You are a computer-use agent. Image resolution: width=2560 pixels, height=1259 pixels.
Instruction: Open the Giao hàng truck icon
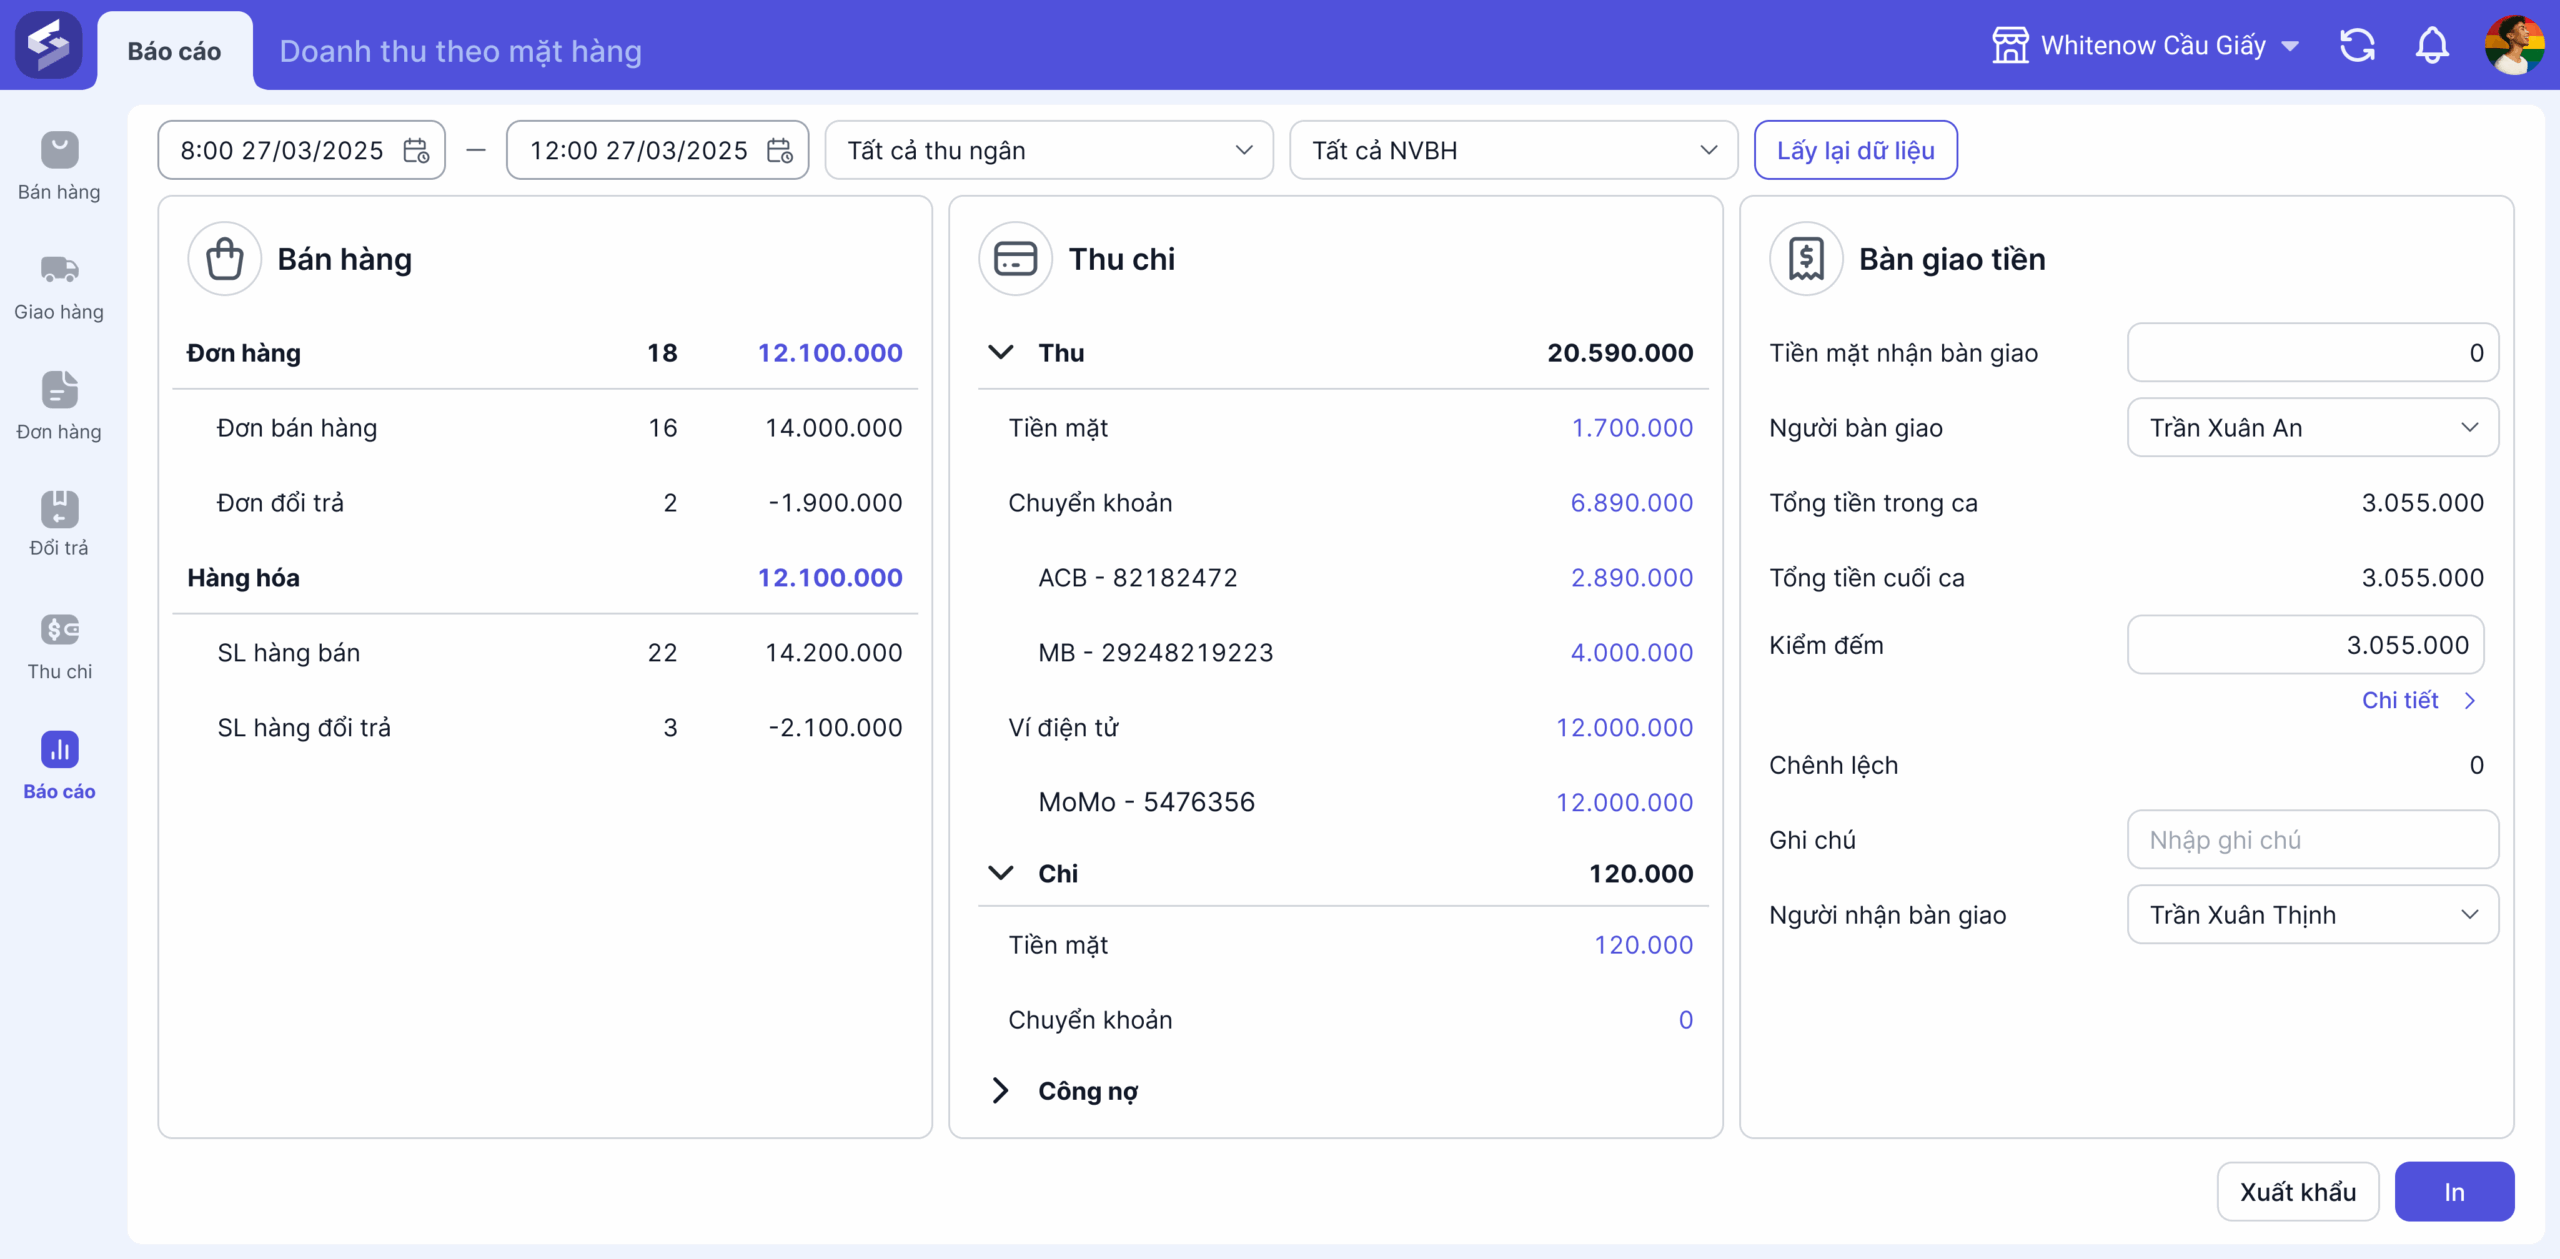pos(59,270)
